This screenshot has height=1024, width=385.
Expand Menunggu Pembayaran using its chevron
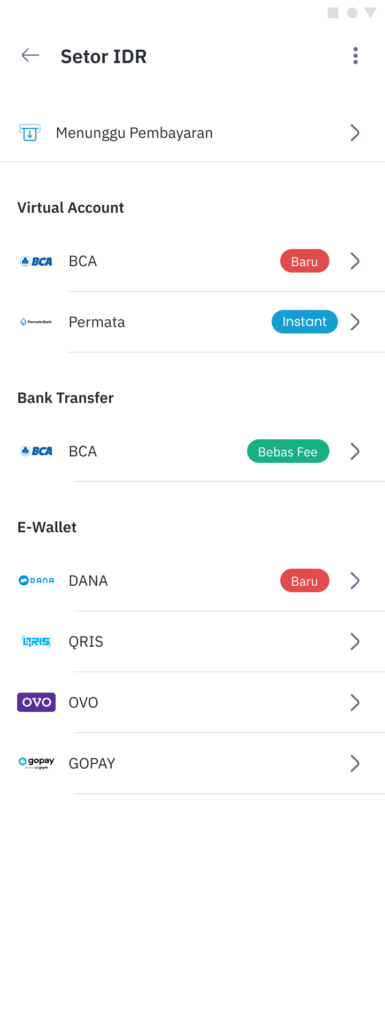pyautogui.click(x=355, y=133)
